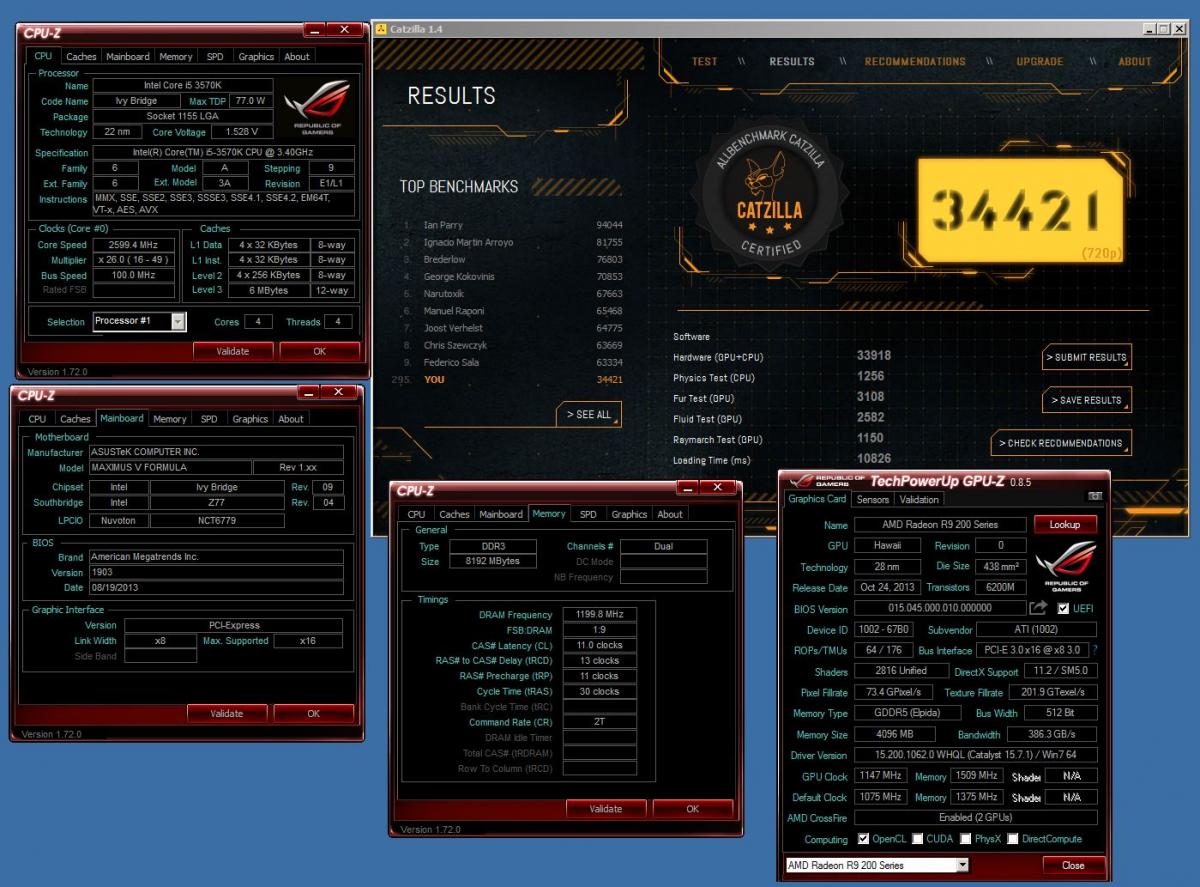Select Brederlow in top benchmarks list

[512, 259]
